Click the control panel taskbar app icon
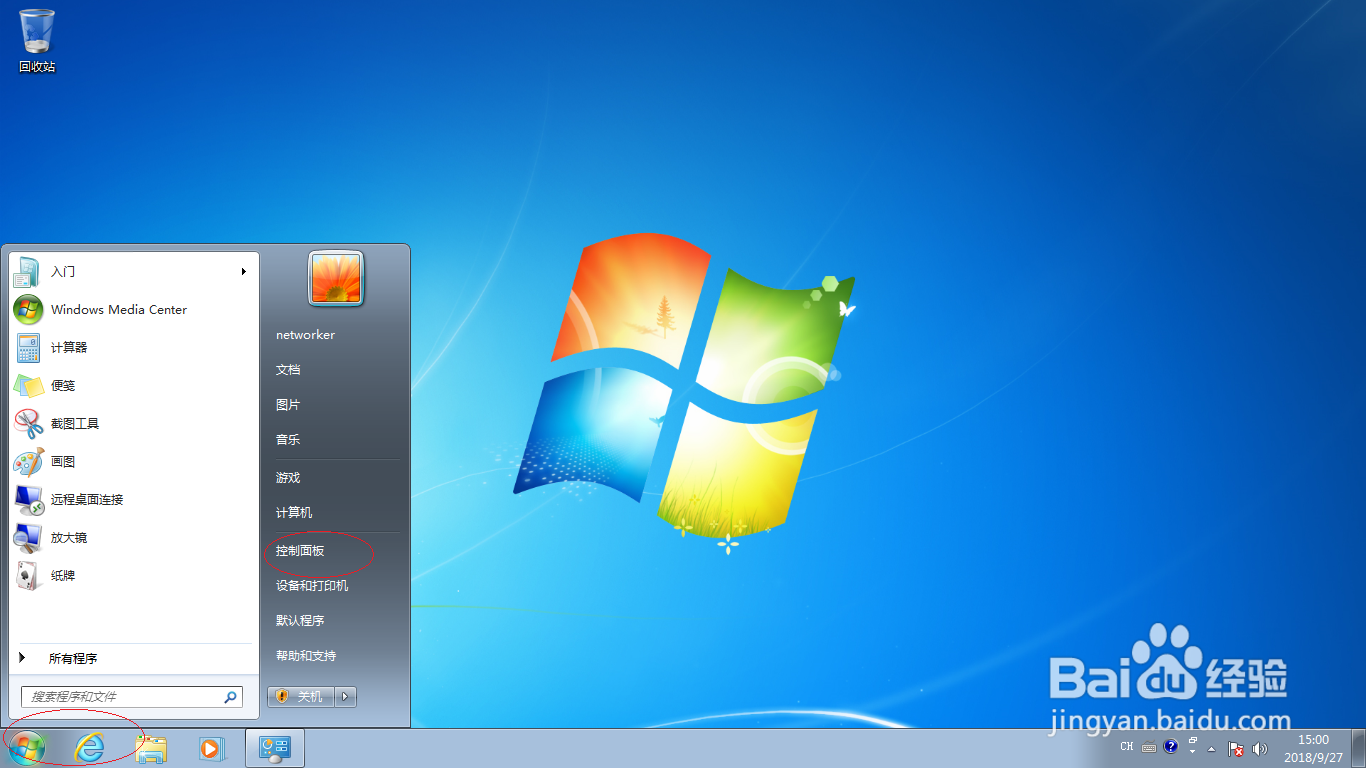The image size is (1366, 768). click(x=274, y=748)
